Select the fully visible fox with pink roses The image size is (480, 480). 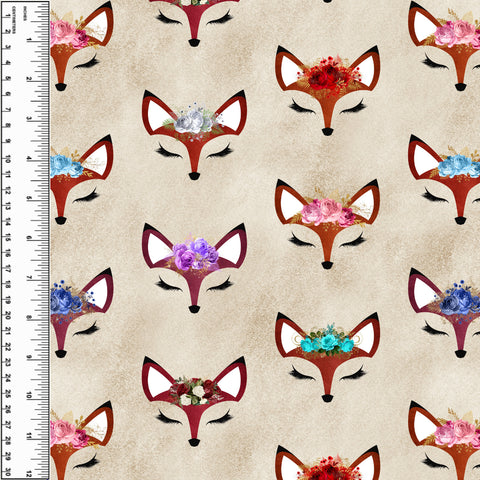[x=327, y=224]
